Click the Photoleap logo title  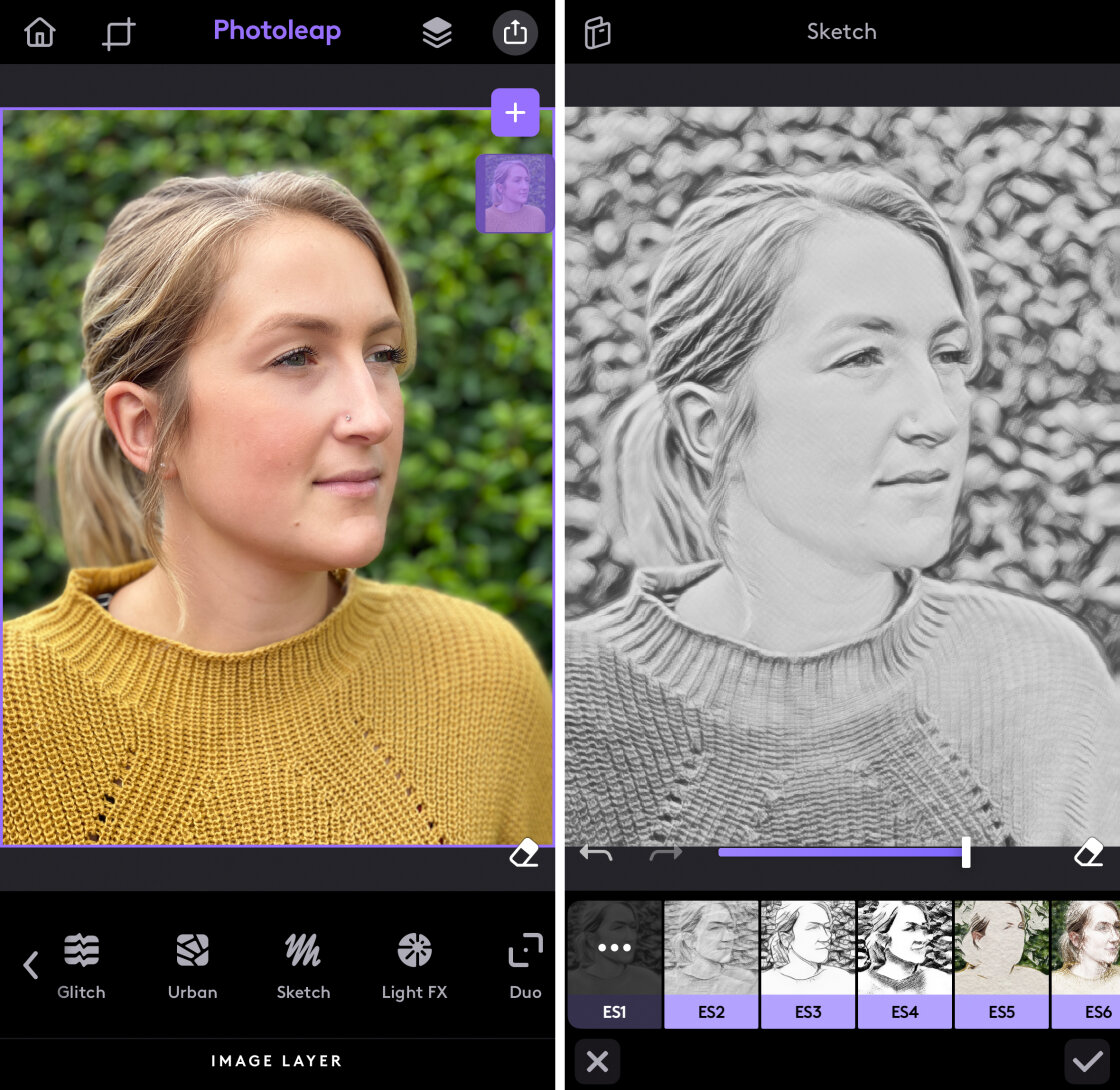pyautogui.click(x=277, y=31)
